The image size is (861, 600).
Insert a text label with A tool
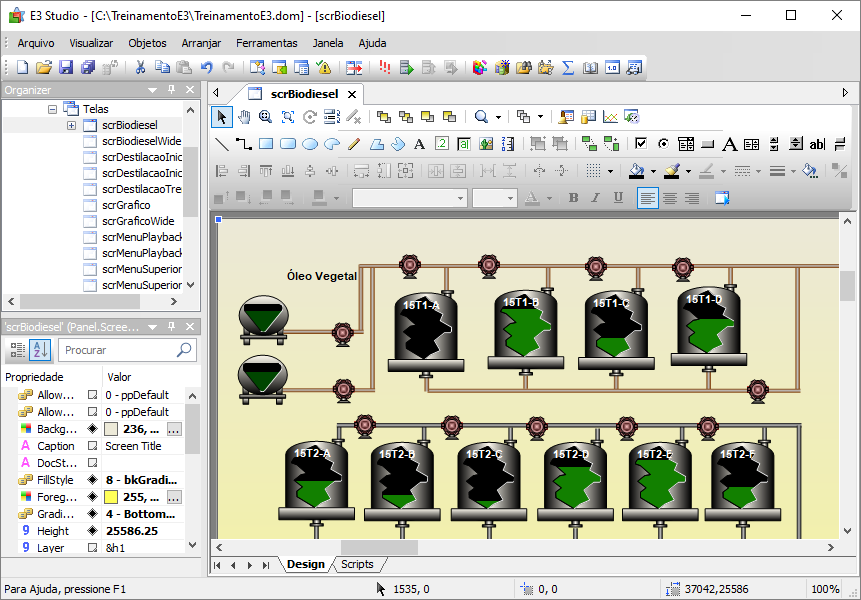(419, 144)
